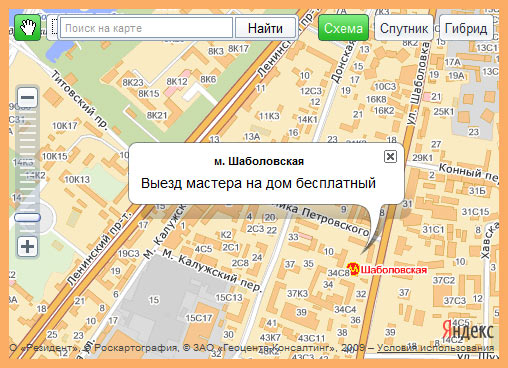Image resolution: width=508 pixels, height=368 pixels.
Task: Focus the Поиск на карте search field
Action: (x=146, y=28)
